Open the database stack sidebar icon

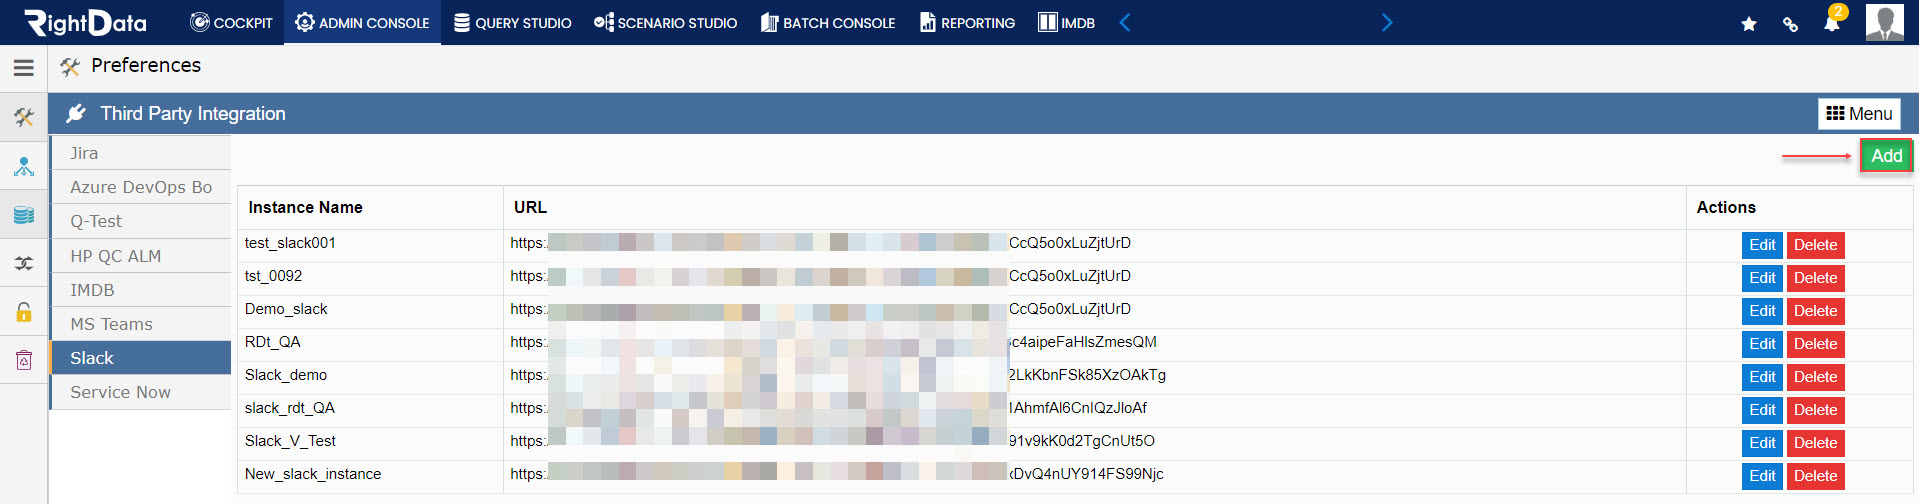coord(24,215)
